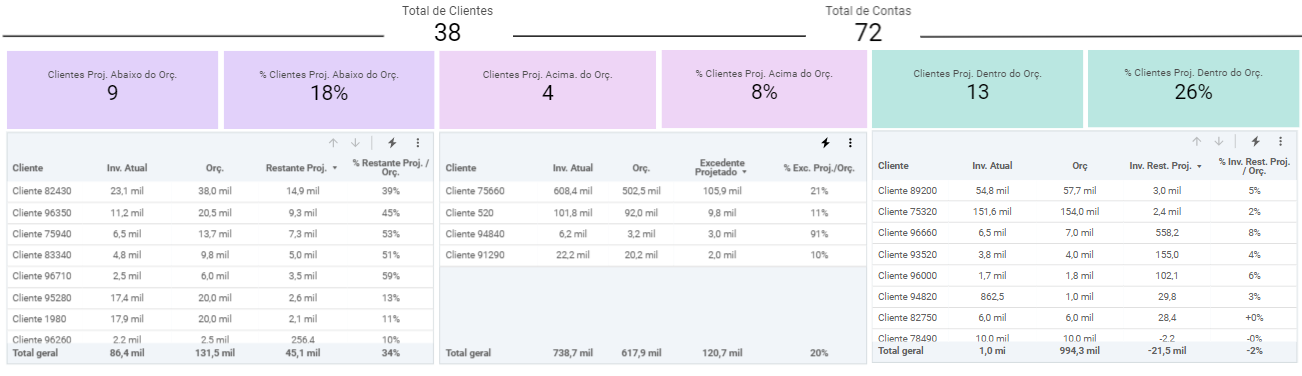The image size is (1302, 376).
Task: Click drill down arrow in right table
Action: pyautogui.click(x=1219, y=142)
